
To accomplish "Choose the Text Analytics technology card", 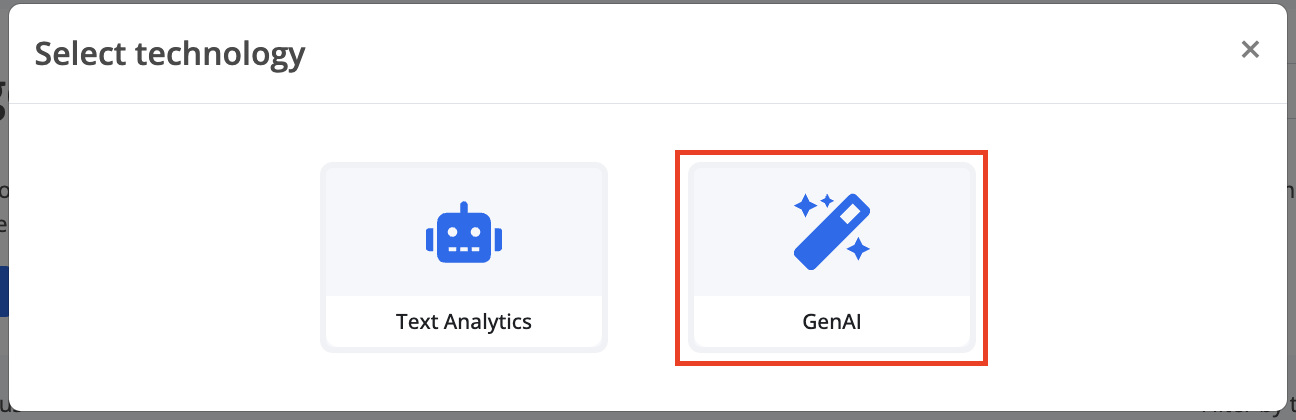I will (464, 258).
